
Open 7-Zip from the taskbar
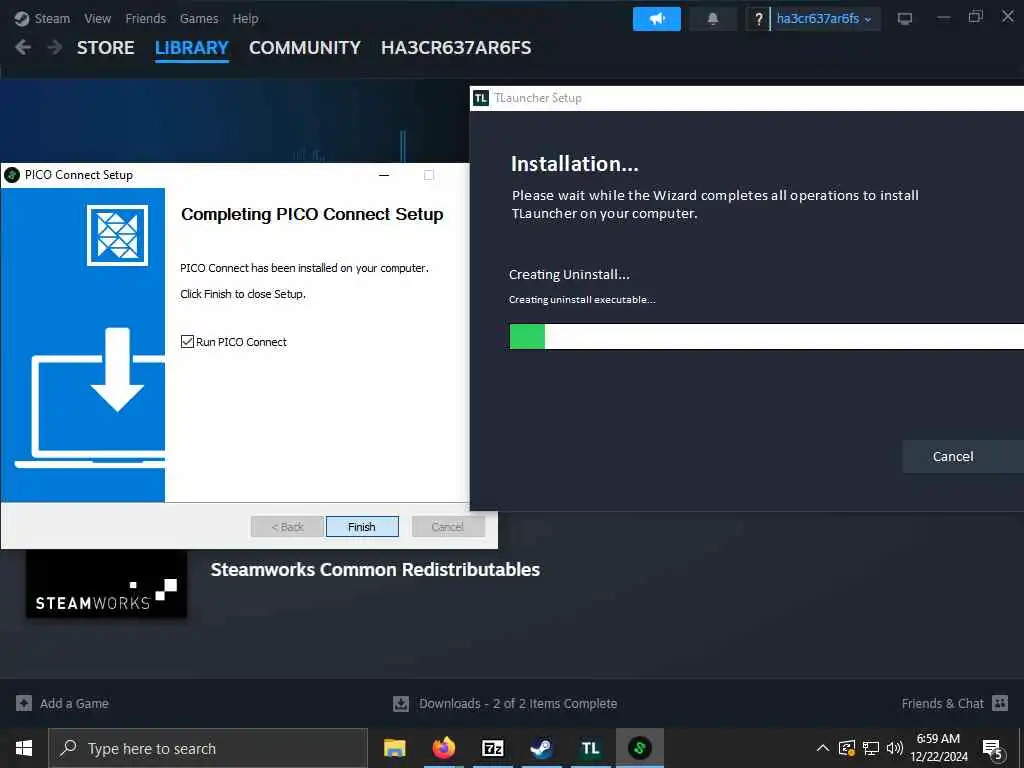pos(492,748)
